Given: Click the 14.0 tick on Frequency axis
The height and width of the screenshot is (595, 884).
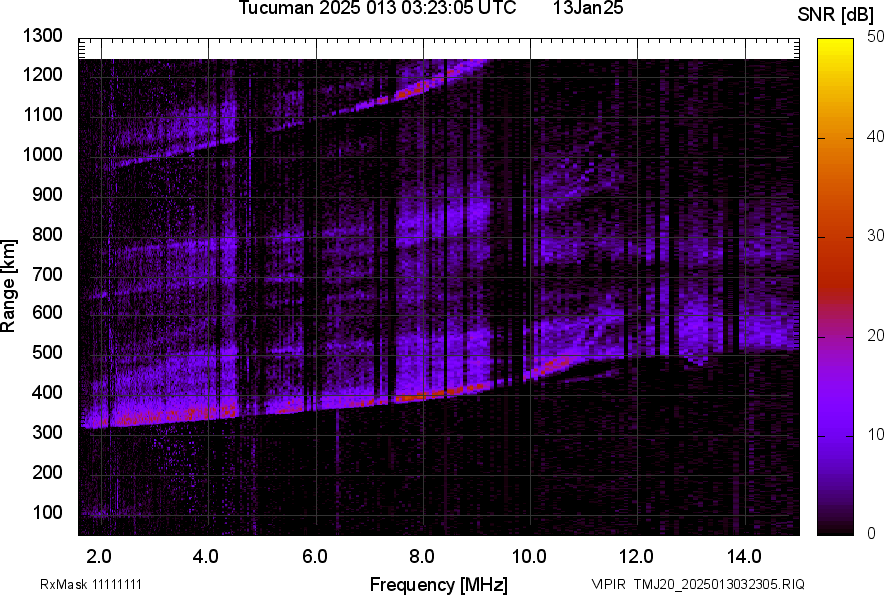Looking at the screenshot, I should (x=743, y=556).
